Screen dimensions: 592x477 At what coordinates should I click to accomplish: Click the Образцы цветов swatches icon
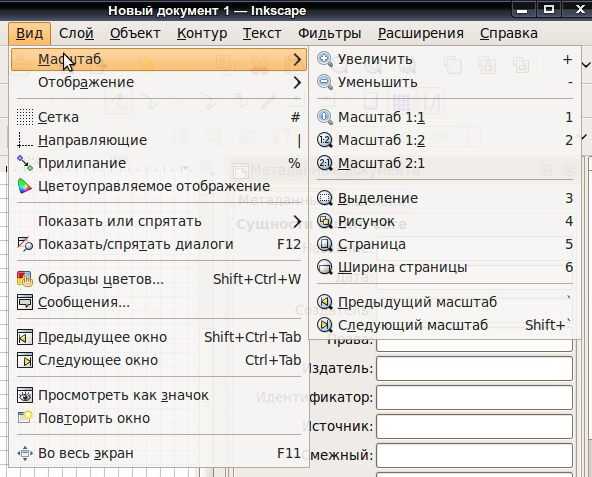click(25, 279)
